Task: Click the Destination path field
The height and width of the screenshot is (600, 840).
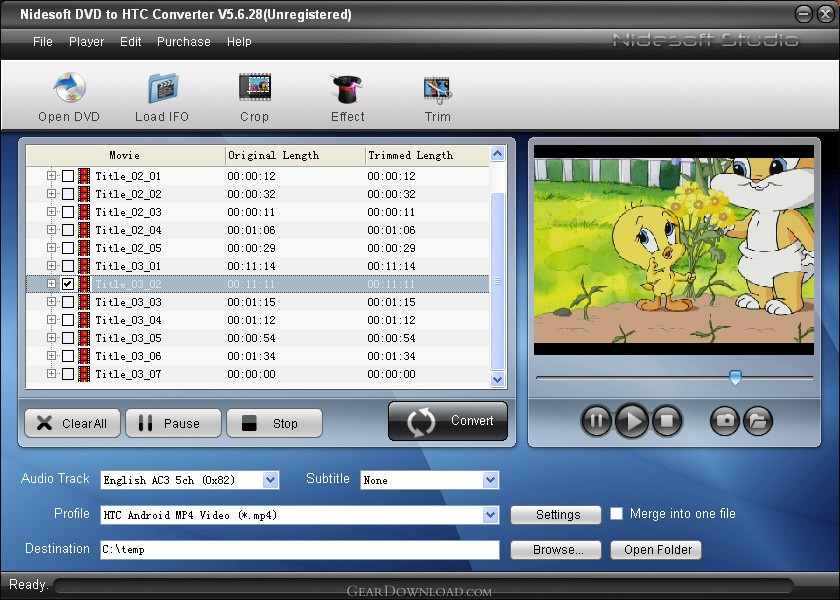Action: click(300, 550)
